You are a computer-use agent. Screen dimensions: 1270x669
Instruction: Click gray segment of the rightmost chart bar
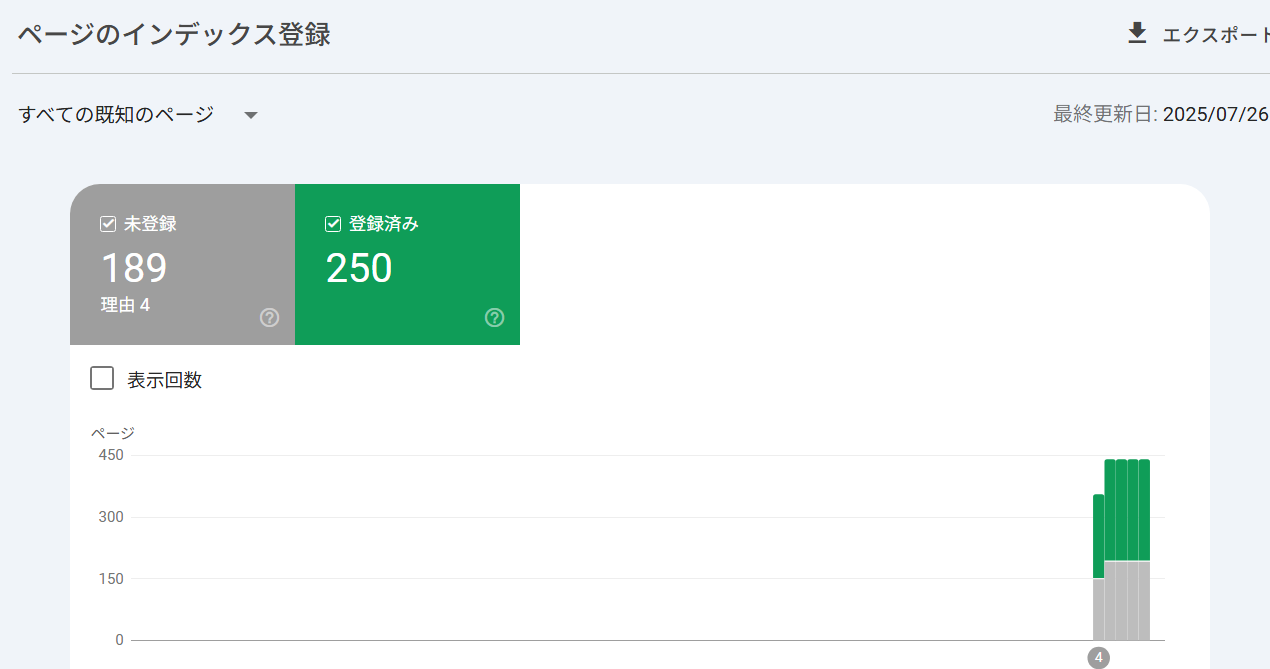point(1144,600)
